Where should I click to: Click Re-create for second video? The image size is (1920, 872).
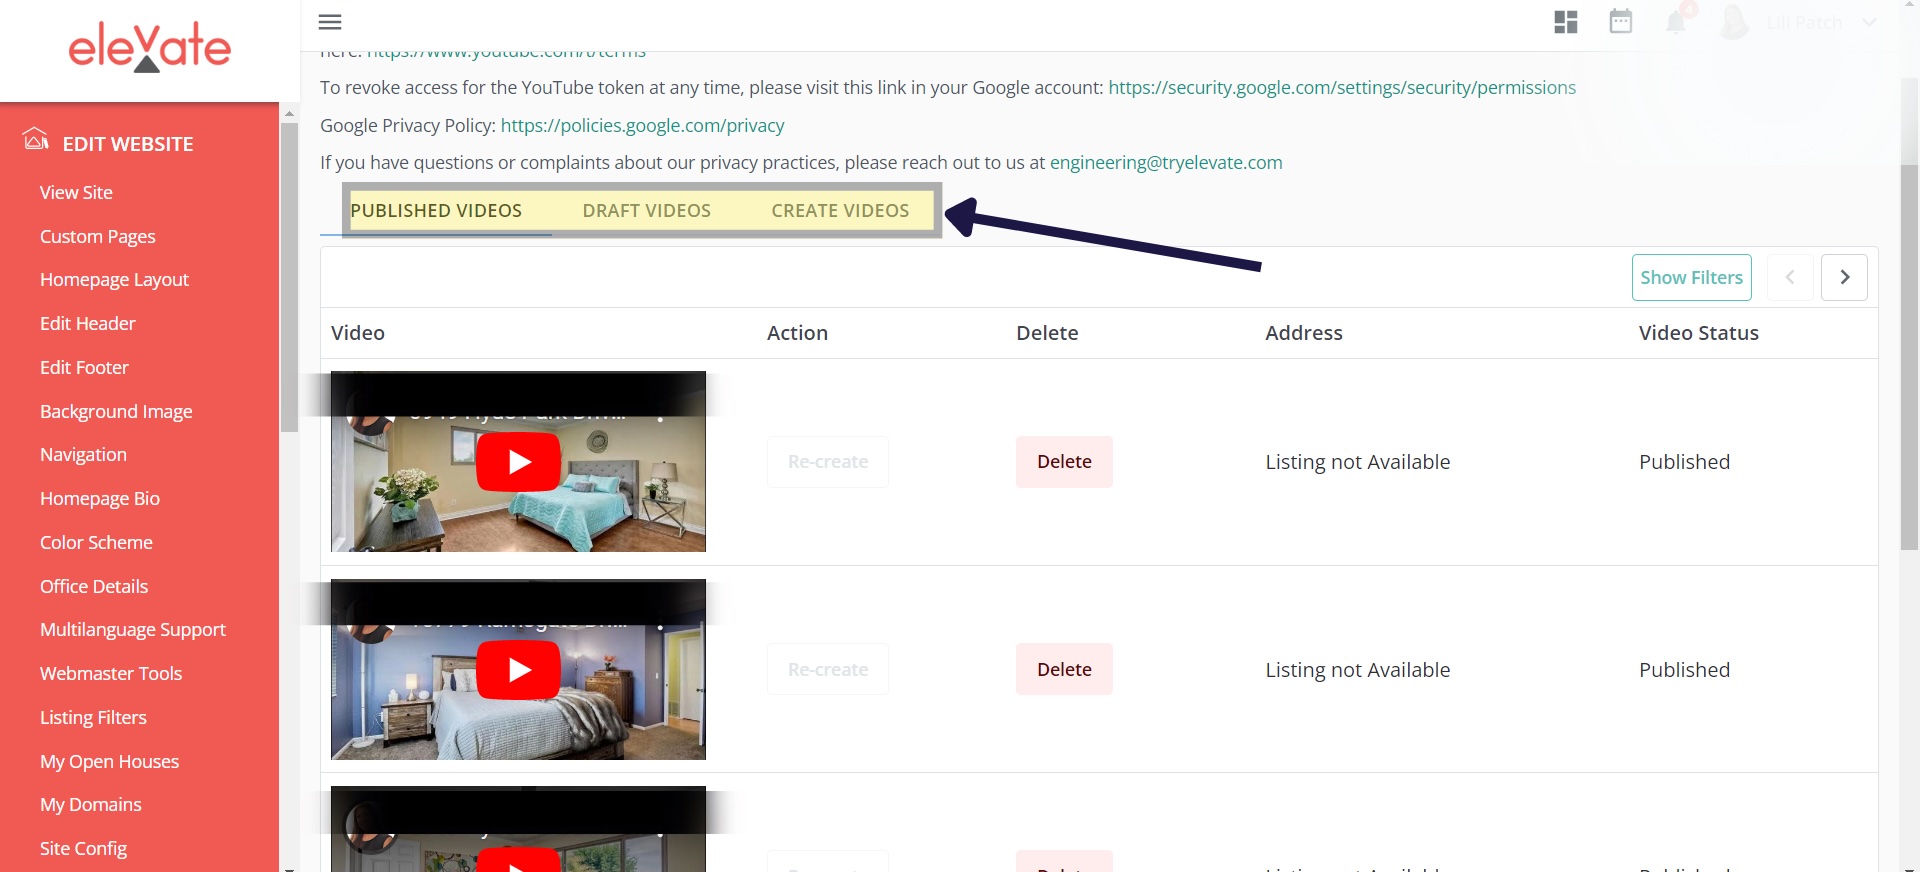click(x=828, y=670)
